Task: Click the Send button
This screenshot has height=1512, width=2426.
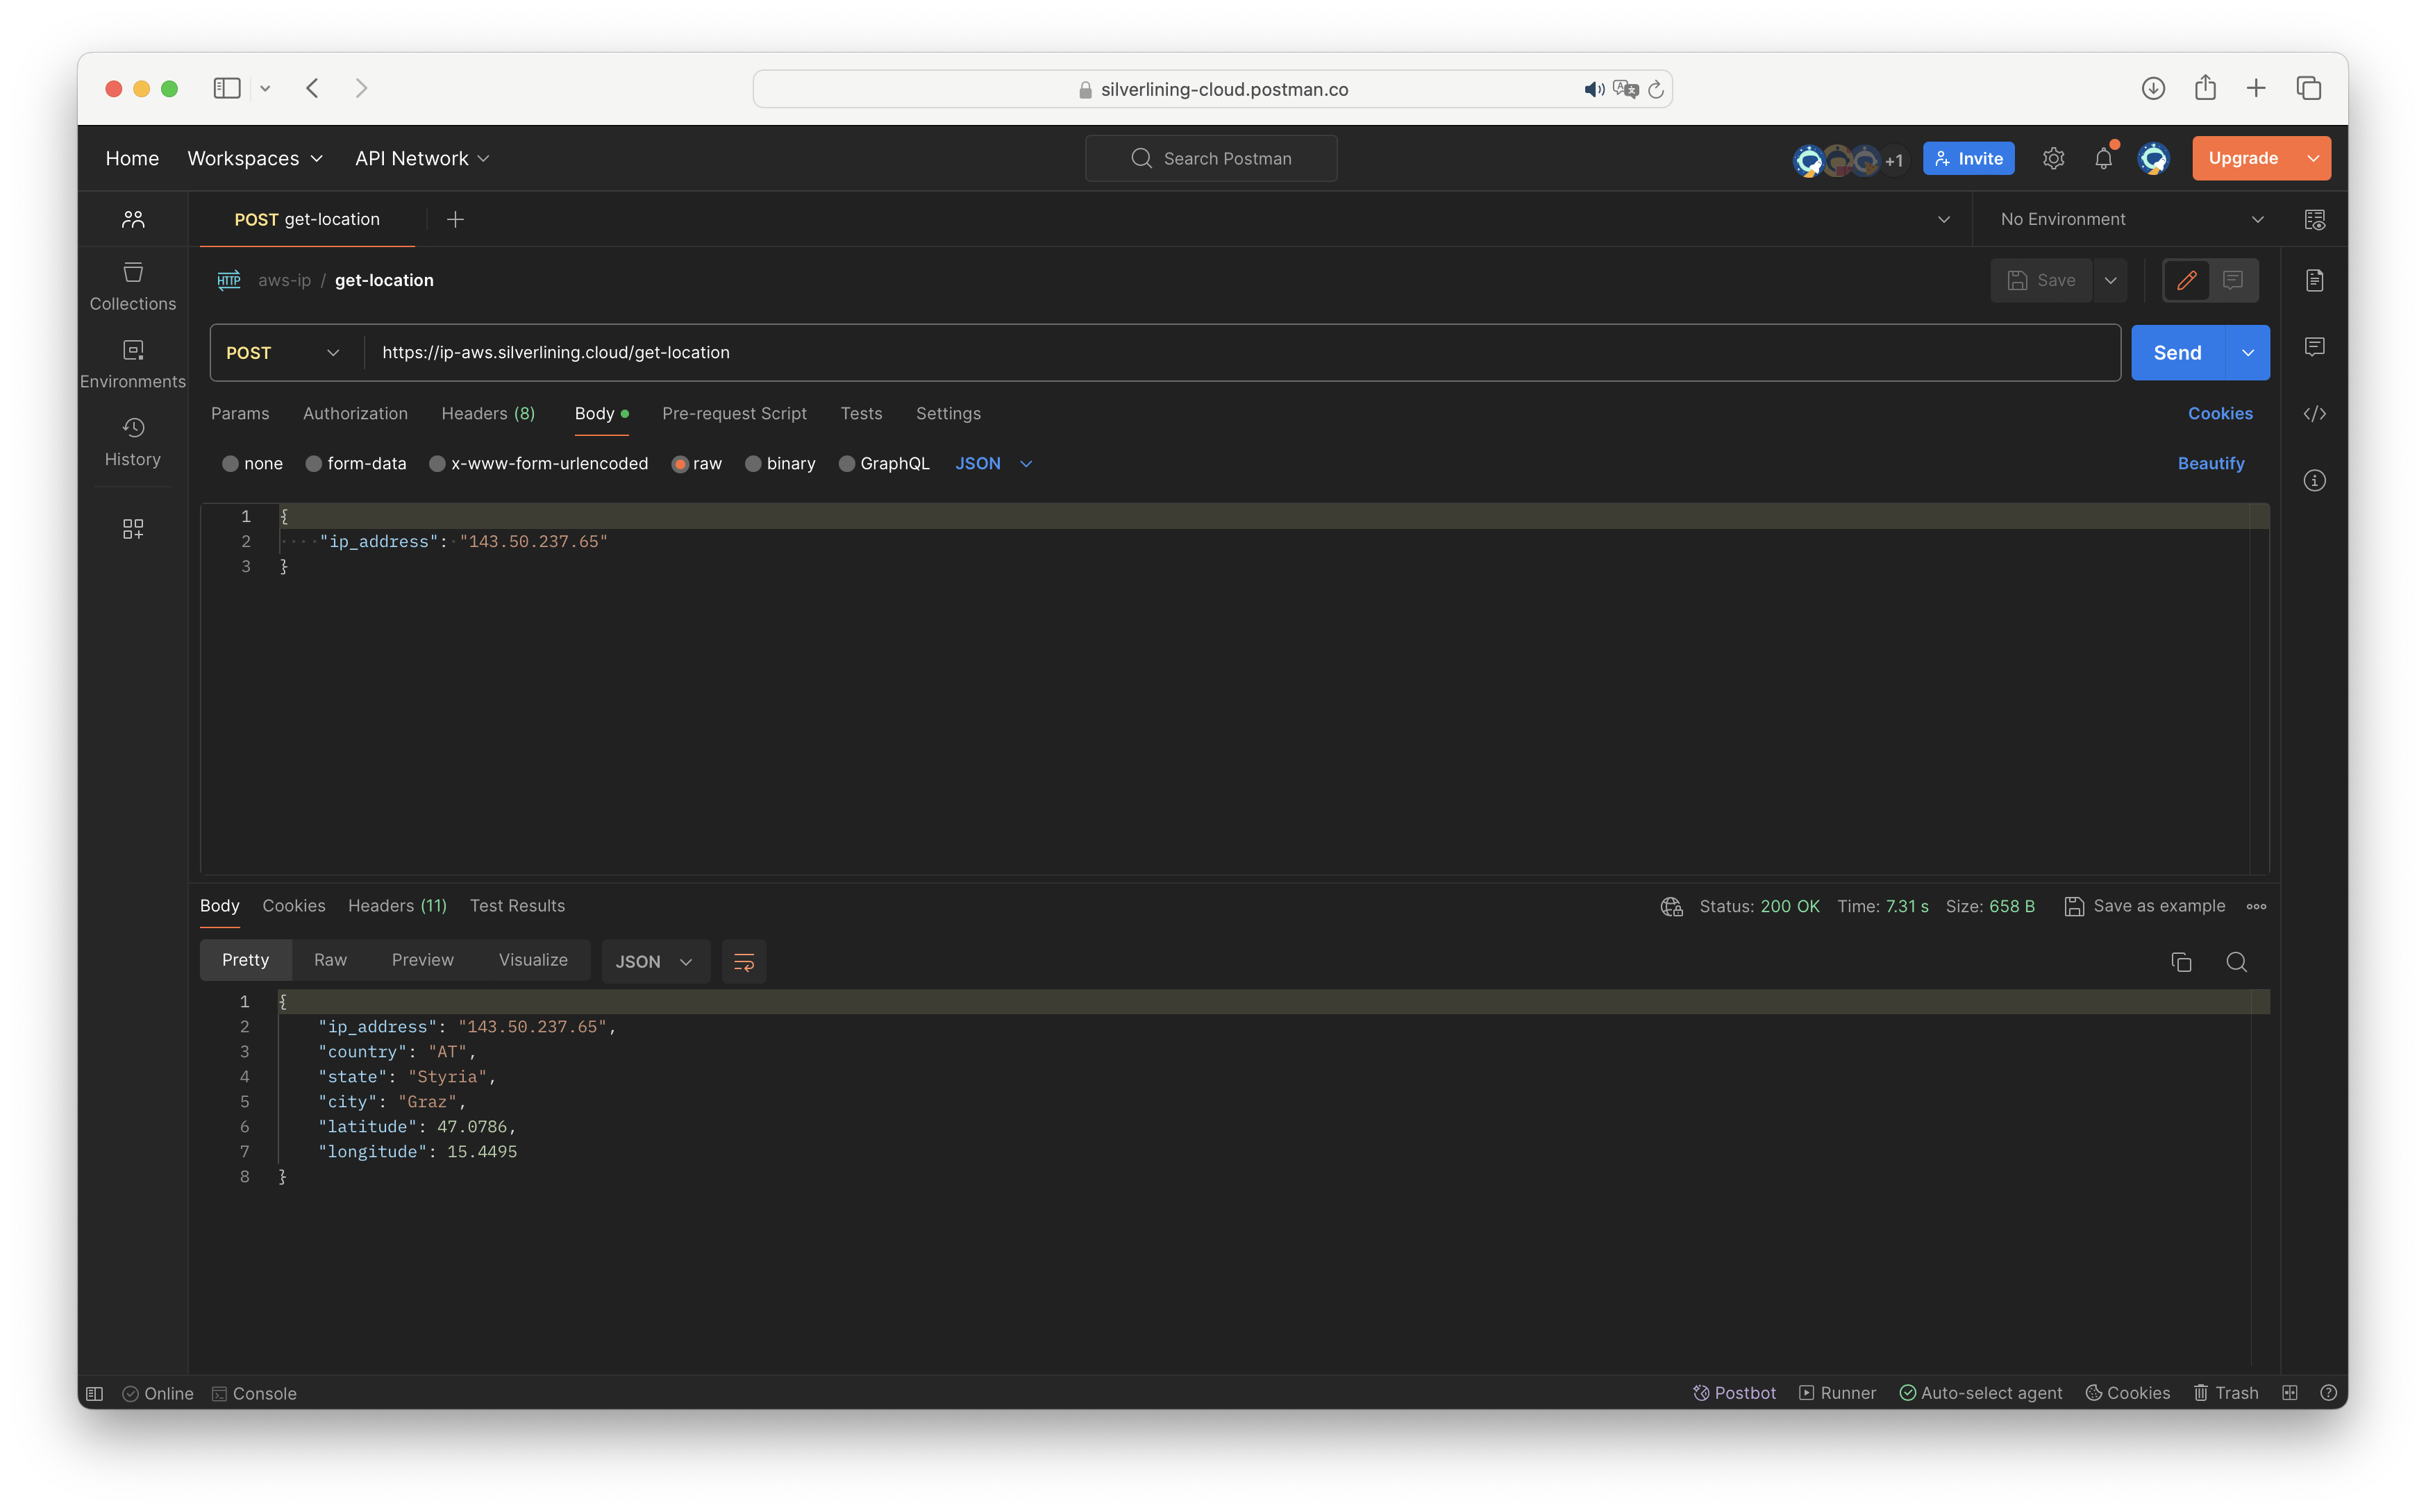Action: (2177, 353)
